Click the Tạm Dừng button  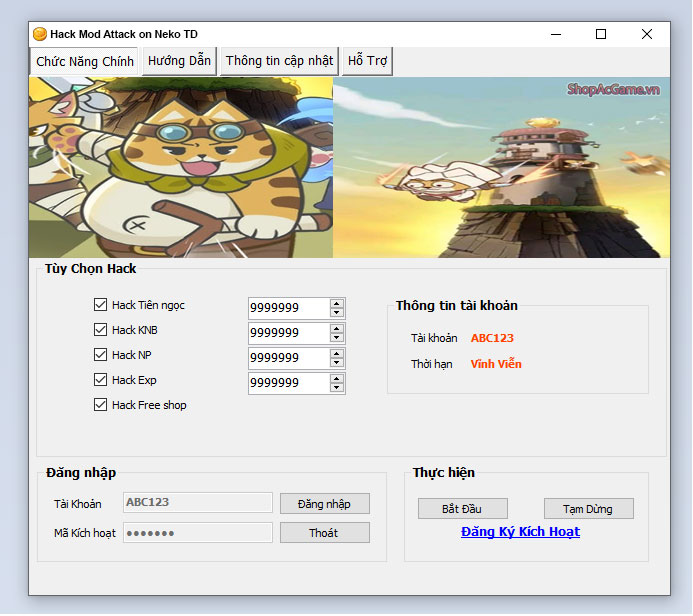589,509
